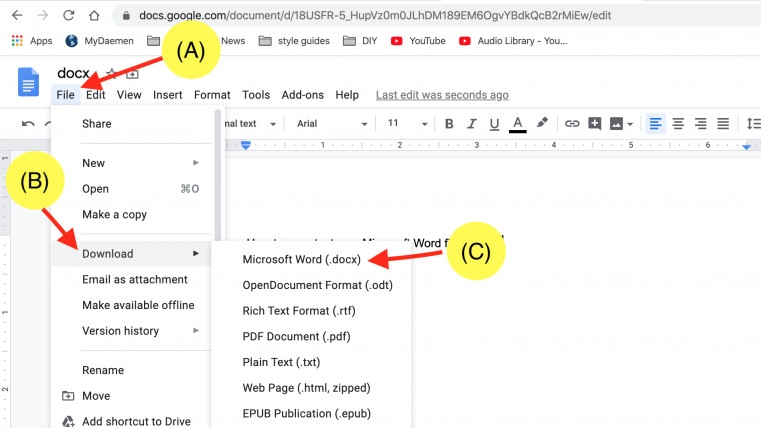This screenshot has width=761, height=428.
Task: Open the text color picker
Action: click(x=517, y=124)
